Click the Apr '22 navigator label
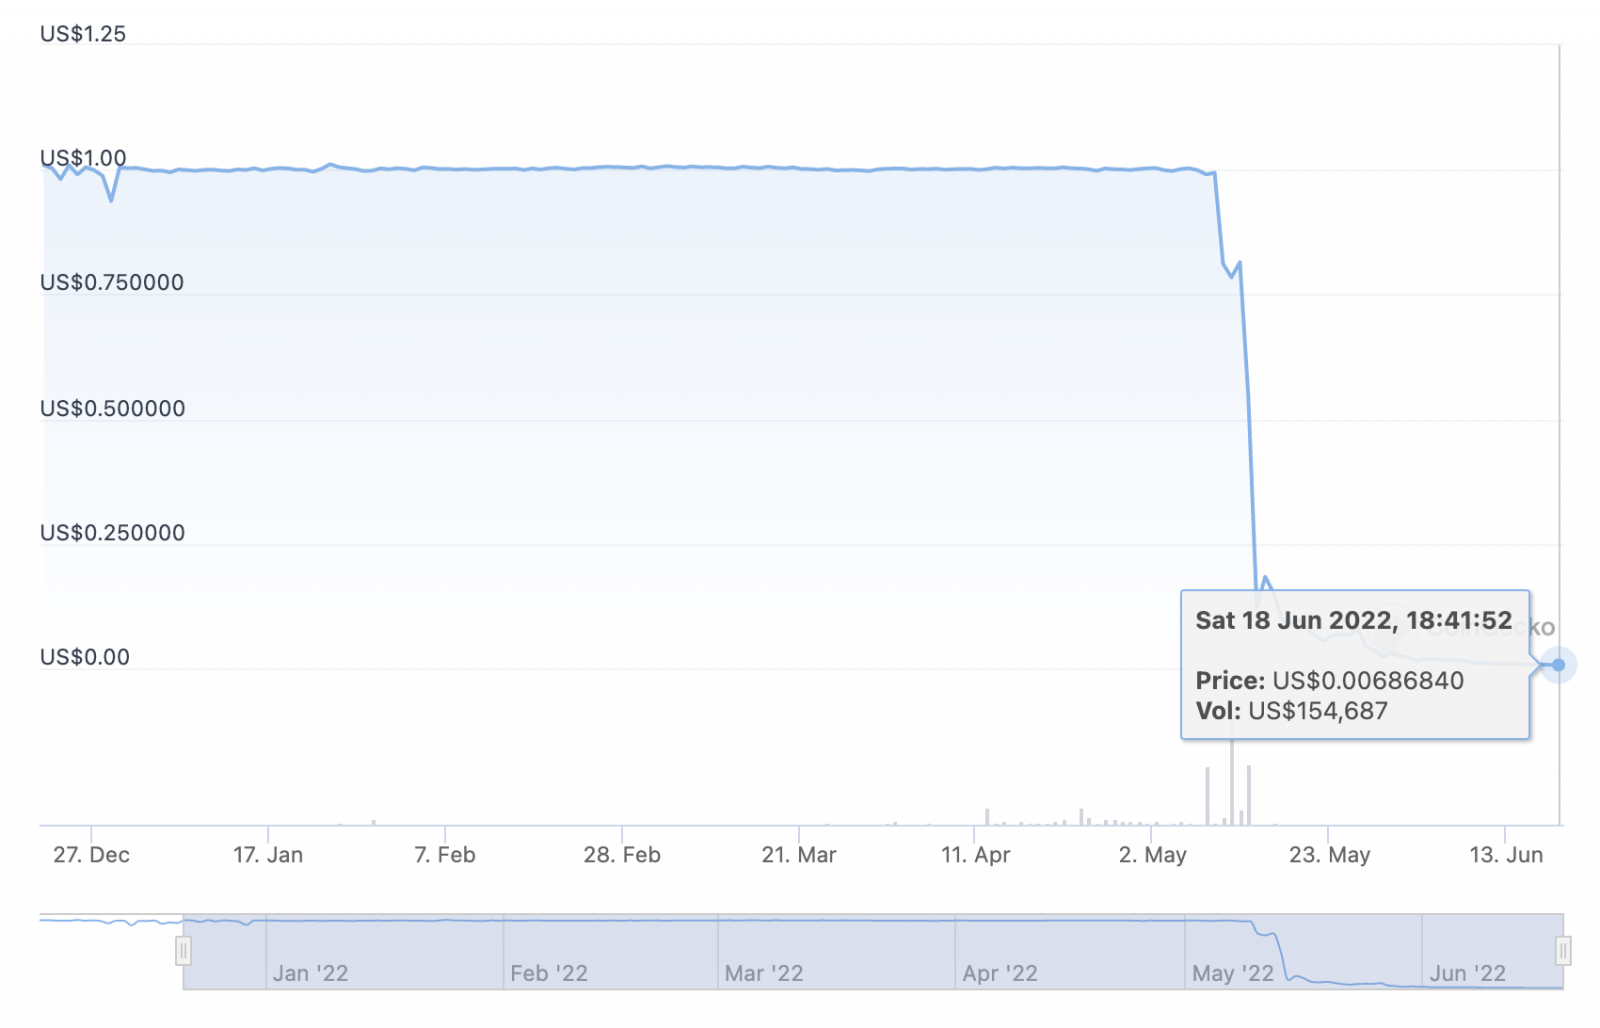The width and height of the screenshot is (1600, 1028). click(x=1000, y=973)
